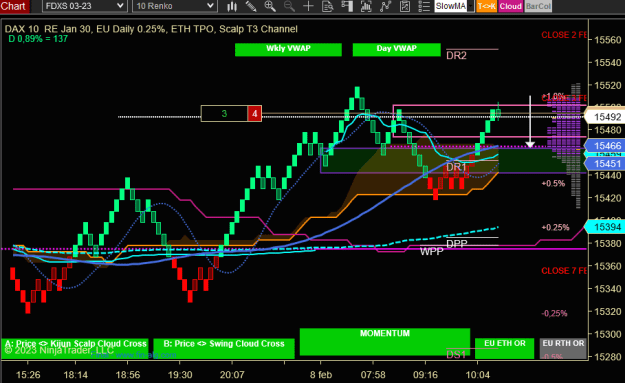Click the WPP pivot label
The width and height of the screenshot is (625, 383).
coord(432,251)
